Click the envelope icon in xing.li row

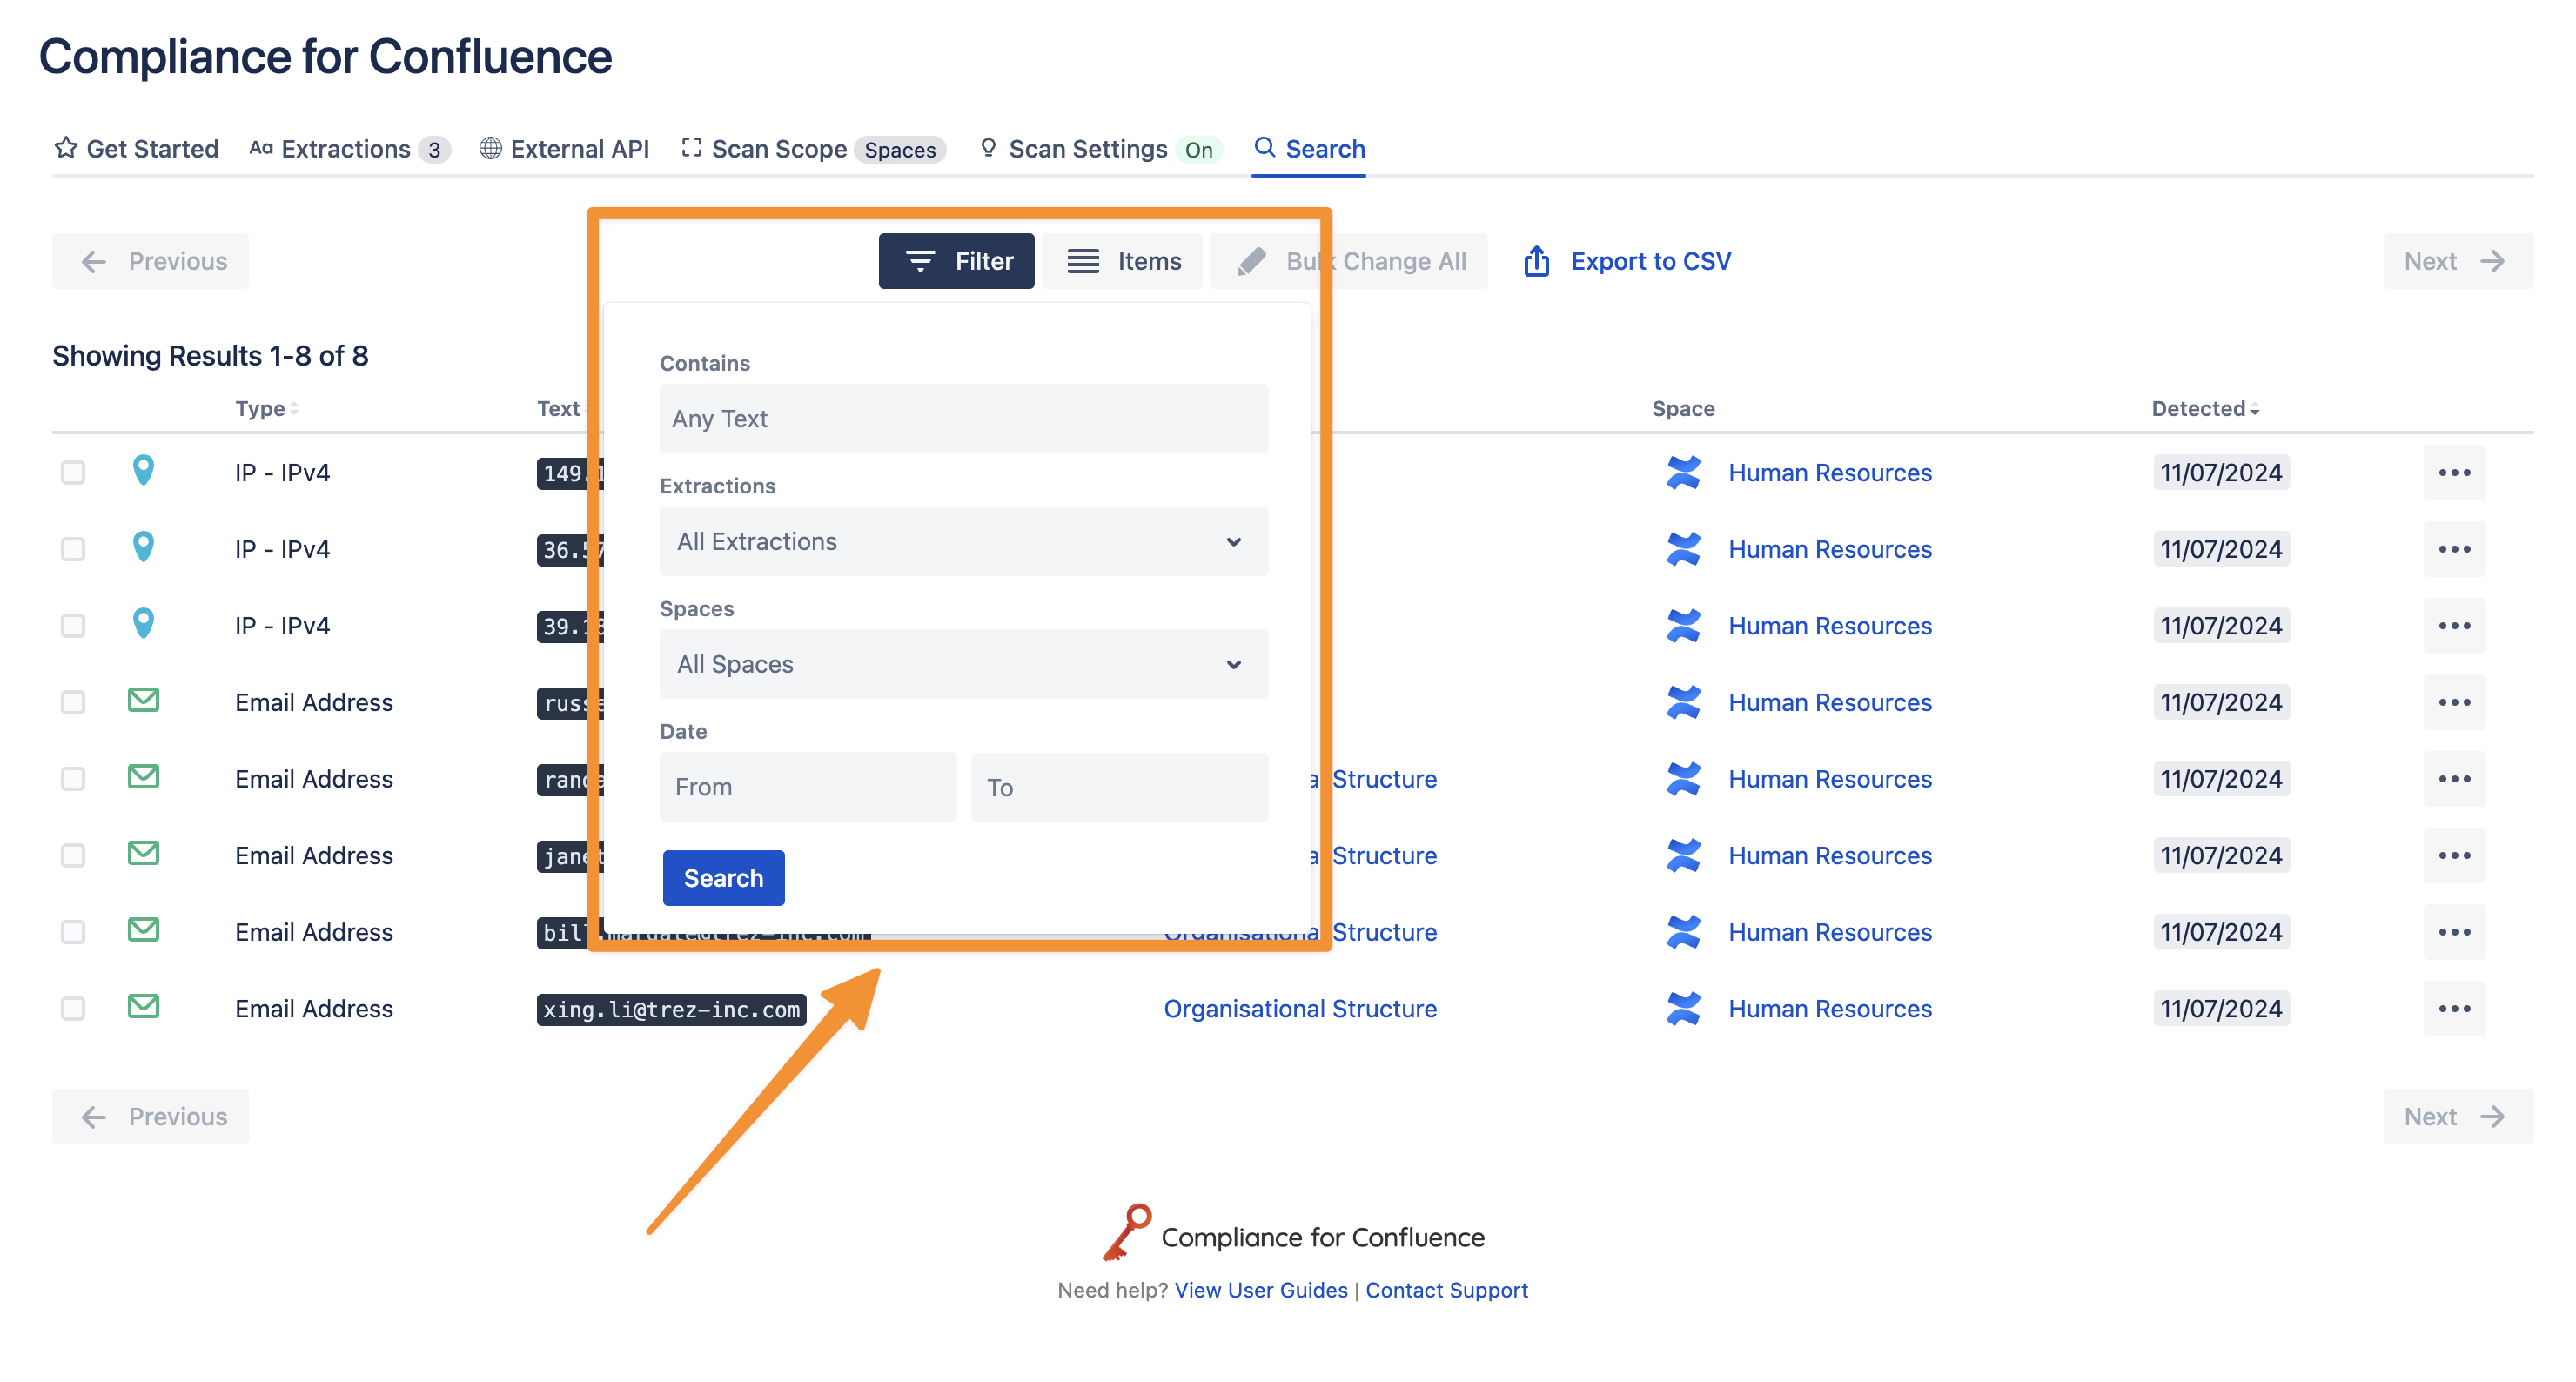click(143, 1007)
